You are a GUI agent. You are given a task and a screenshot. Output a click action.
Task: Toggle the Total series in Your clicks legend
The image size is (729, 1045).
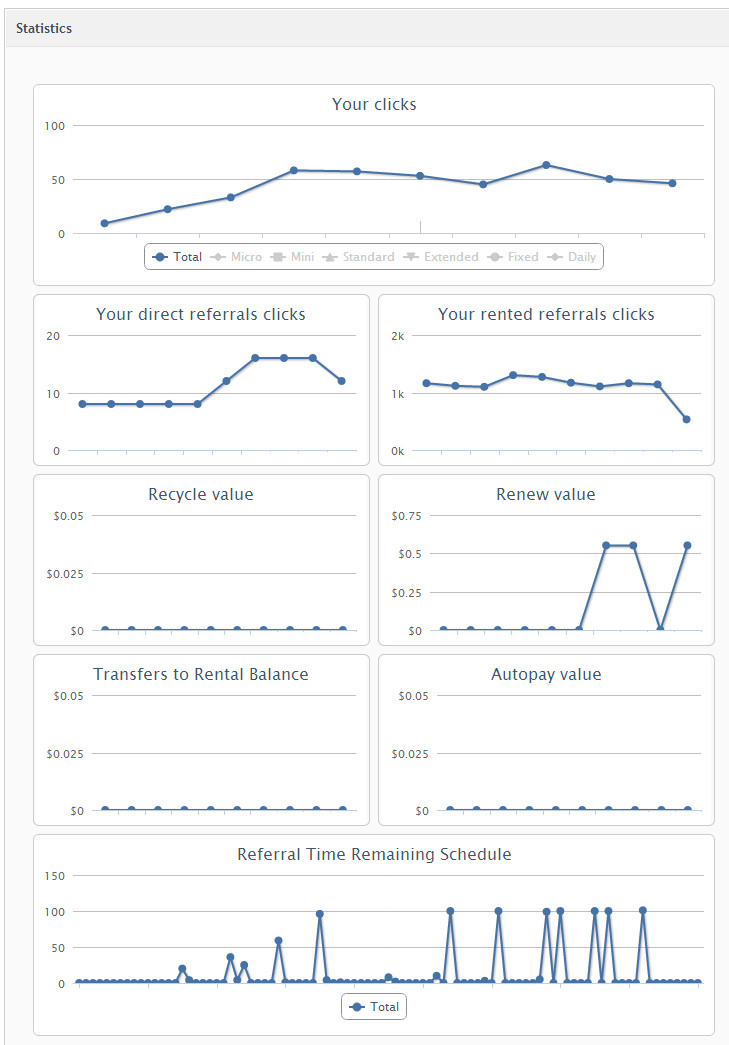point(178,257)
